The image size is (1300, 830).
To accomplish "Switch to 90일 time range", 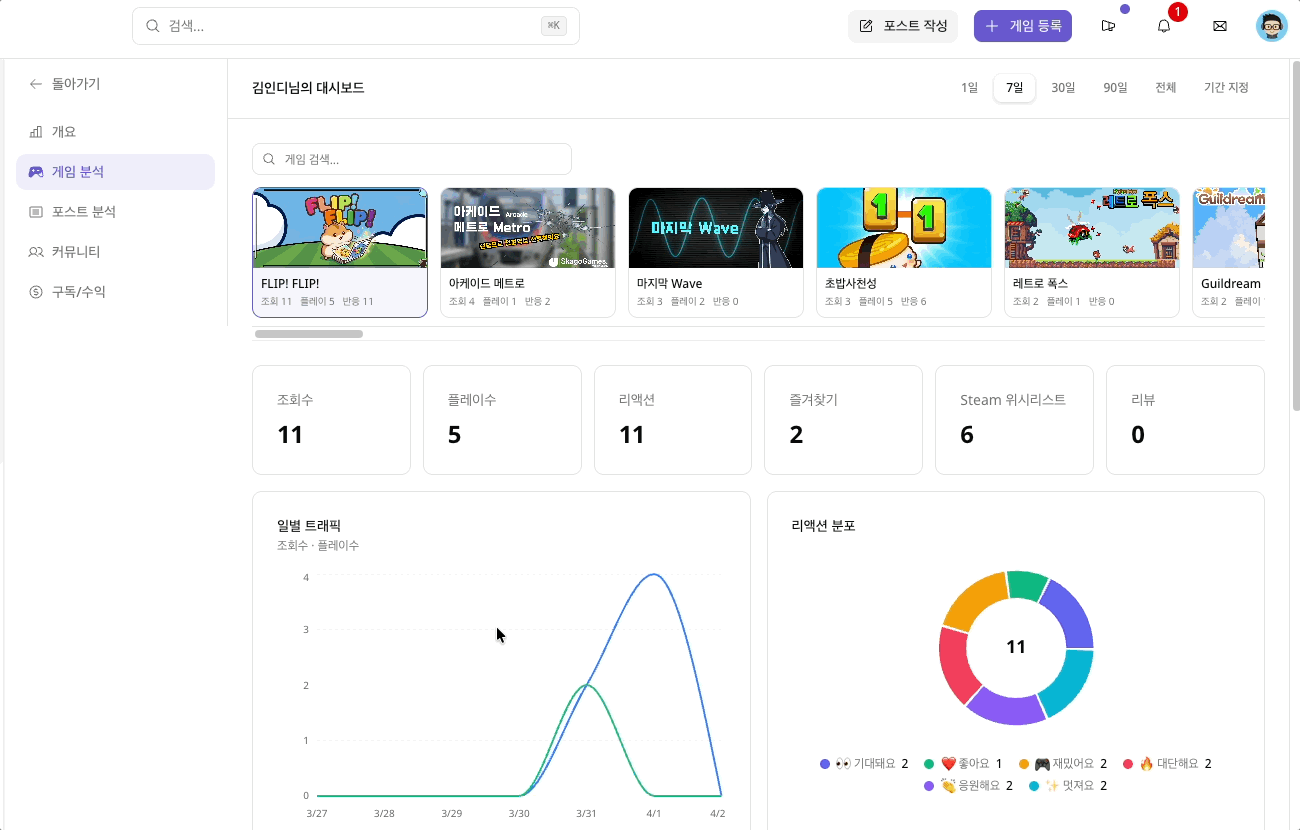I will (1115, 88).
